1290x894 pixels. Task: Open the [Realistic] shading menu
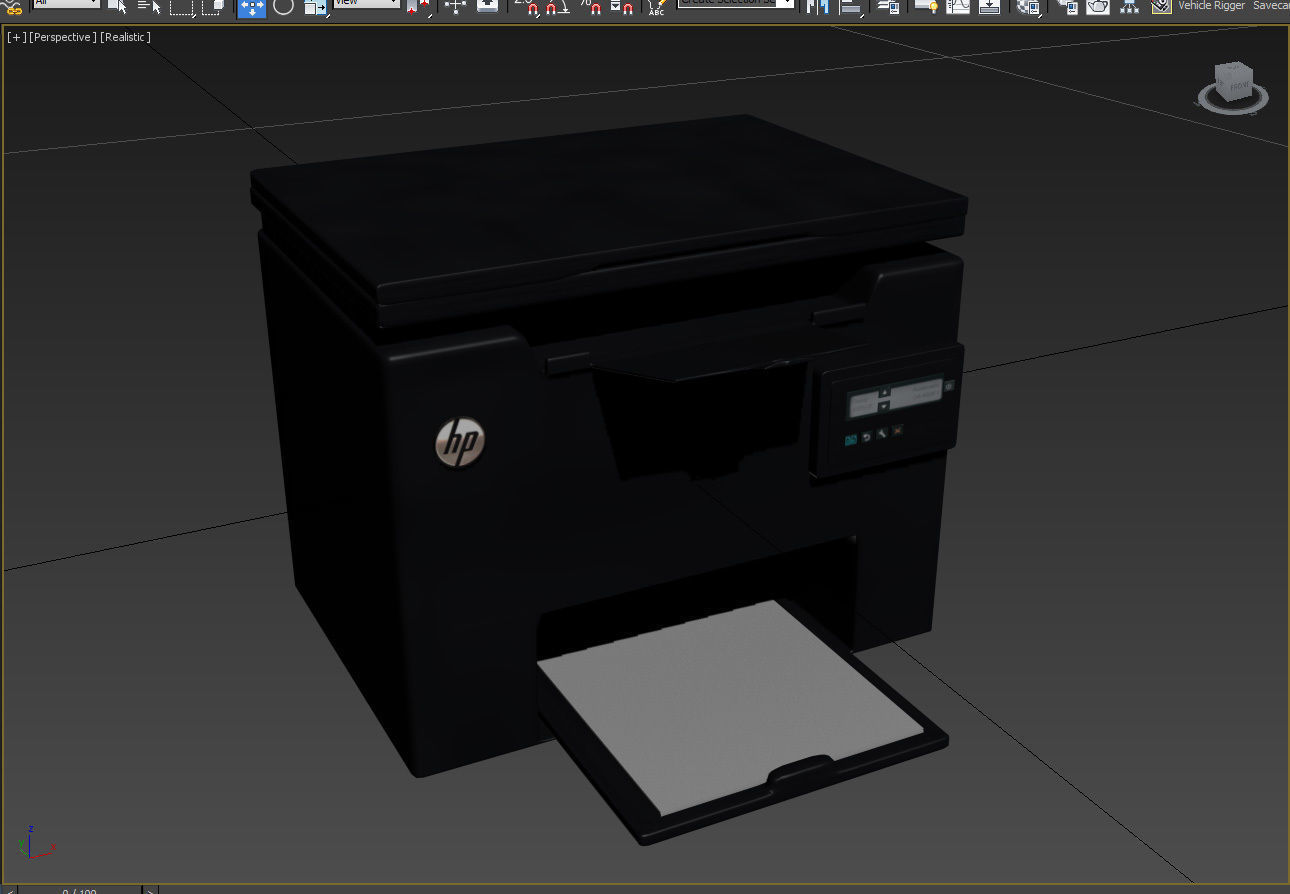[125, 37]
